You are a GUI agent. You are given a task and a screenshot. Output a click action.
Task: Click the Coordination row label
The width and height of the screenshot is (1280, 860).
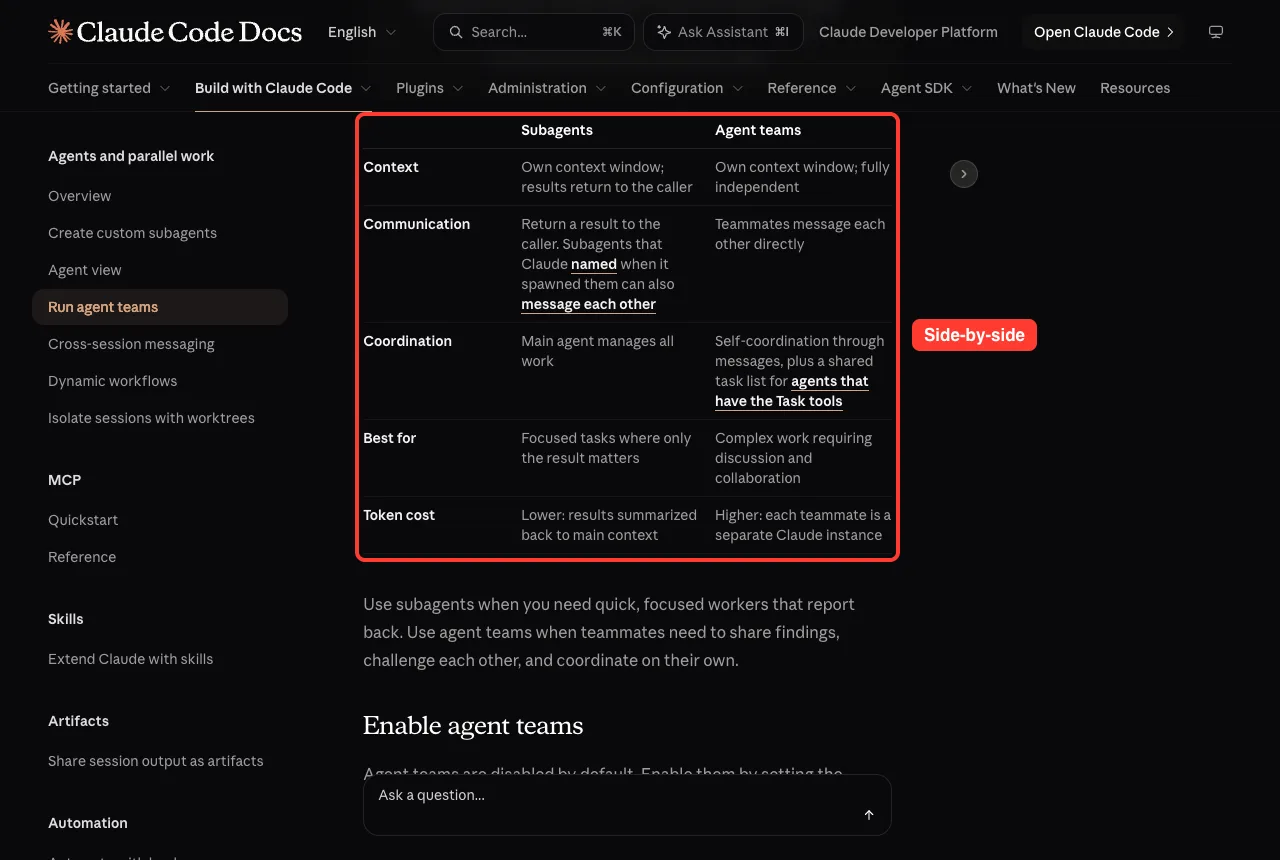click(407, 341)
